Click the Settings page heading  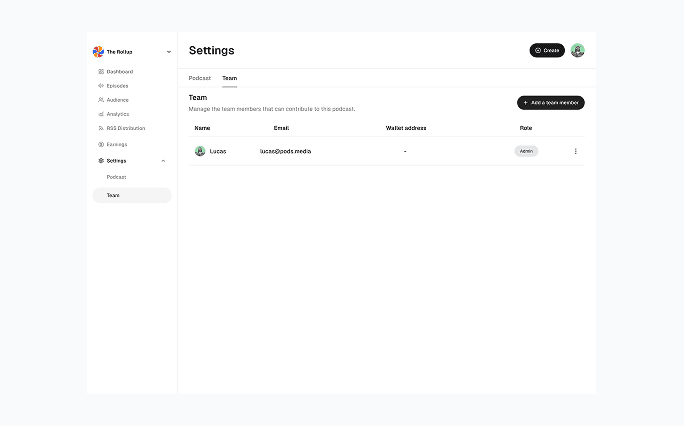212,51
